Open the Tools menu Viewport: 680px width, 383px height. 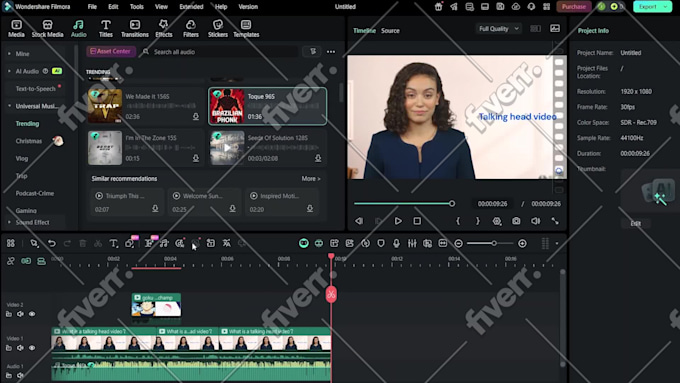(x=137, y=7)
